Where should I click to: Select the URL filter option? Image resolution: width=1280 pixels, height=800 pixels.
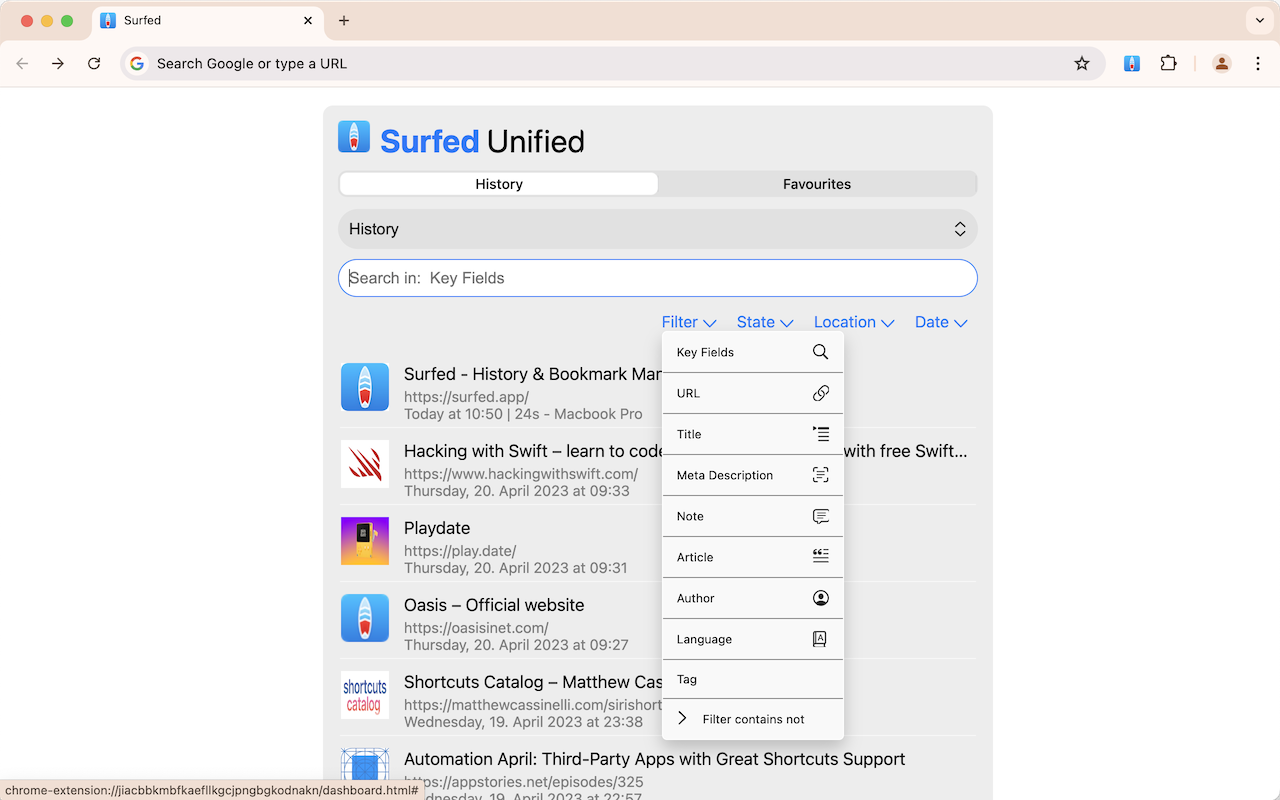coord(753,393)
